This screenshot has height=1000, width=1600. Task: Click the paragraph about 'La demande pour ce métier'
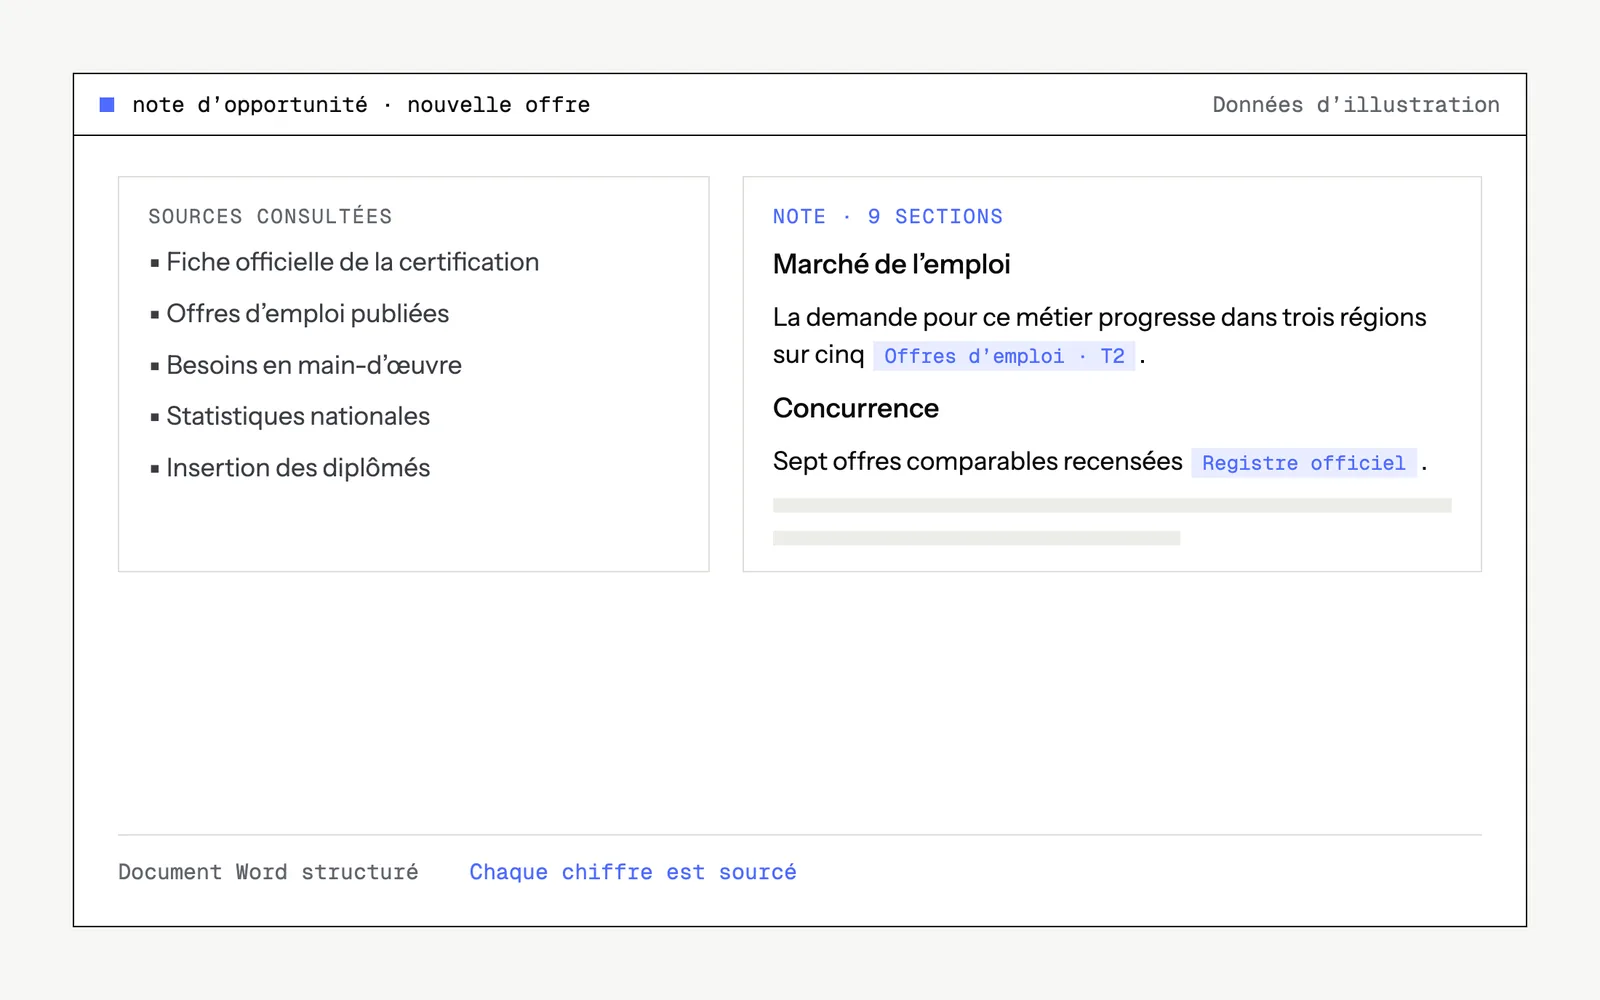pyautogui.click(x=1099, y=336)
